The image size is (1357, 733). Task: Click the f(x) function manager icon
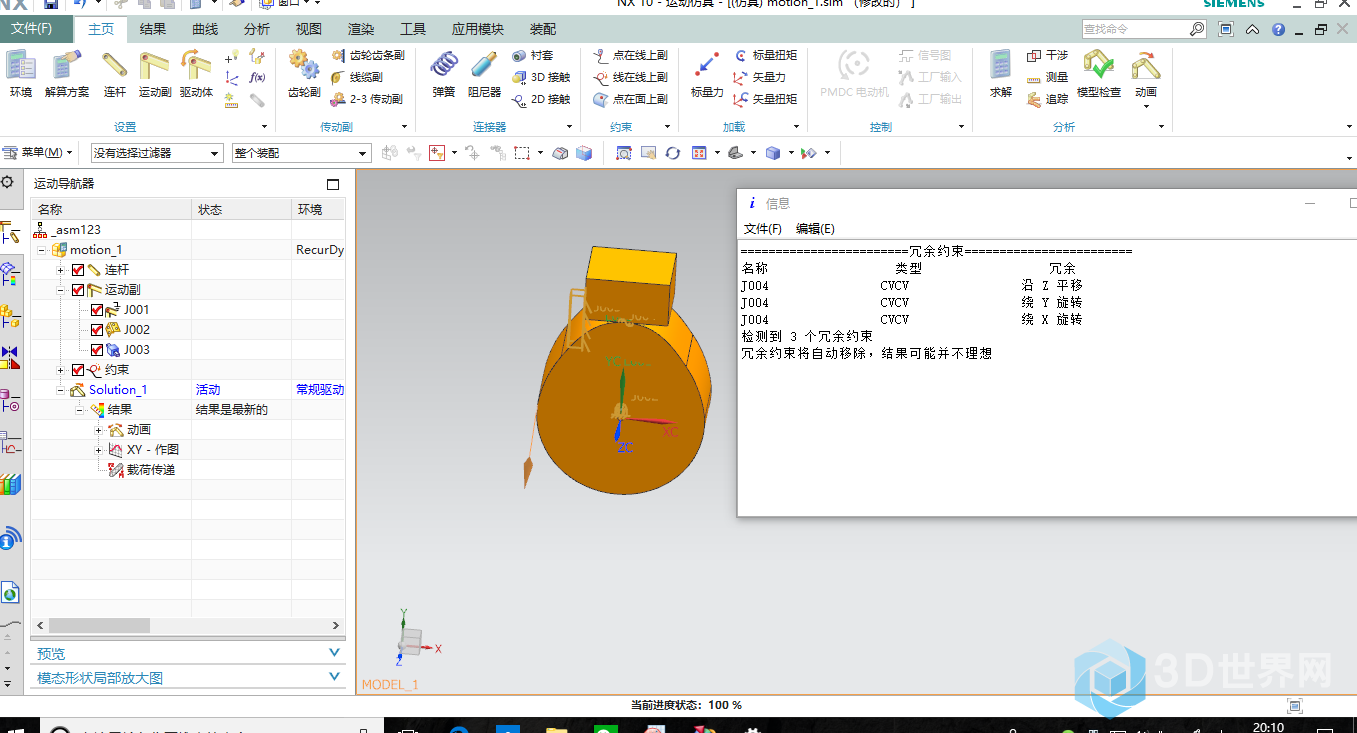pos(257,77)
